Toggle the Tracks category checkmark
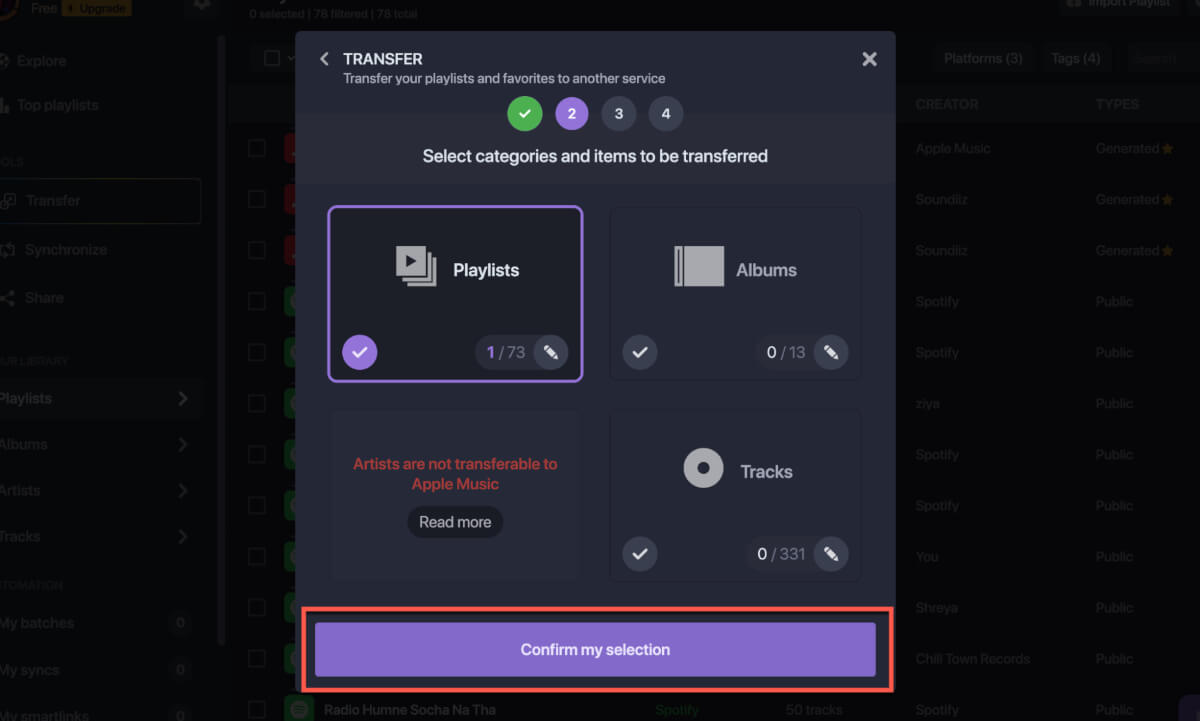 click(x=640, y=554)
